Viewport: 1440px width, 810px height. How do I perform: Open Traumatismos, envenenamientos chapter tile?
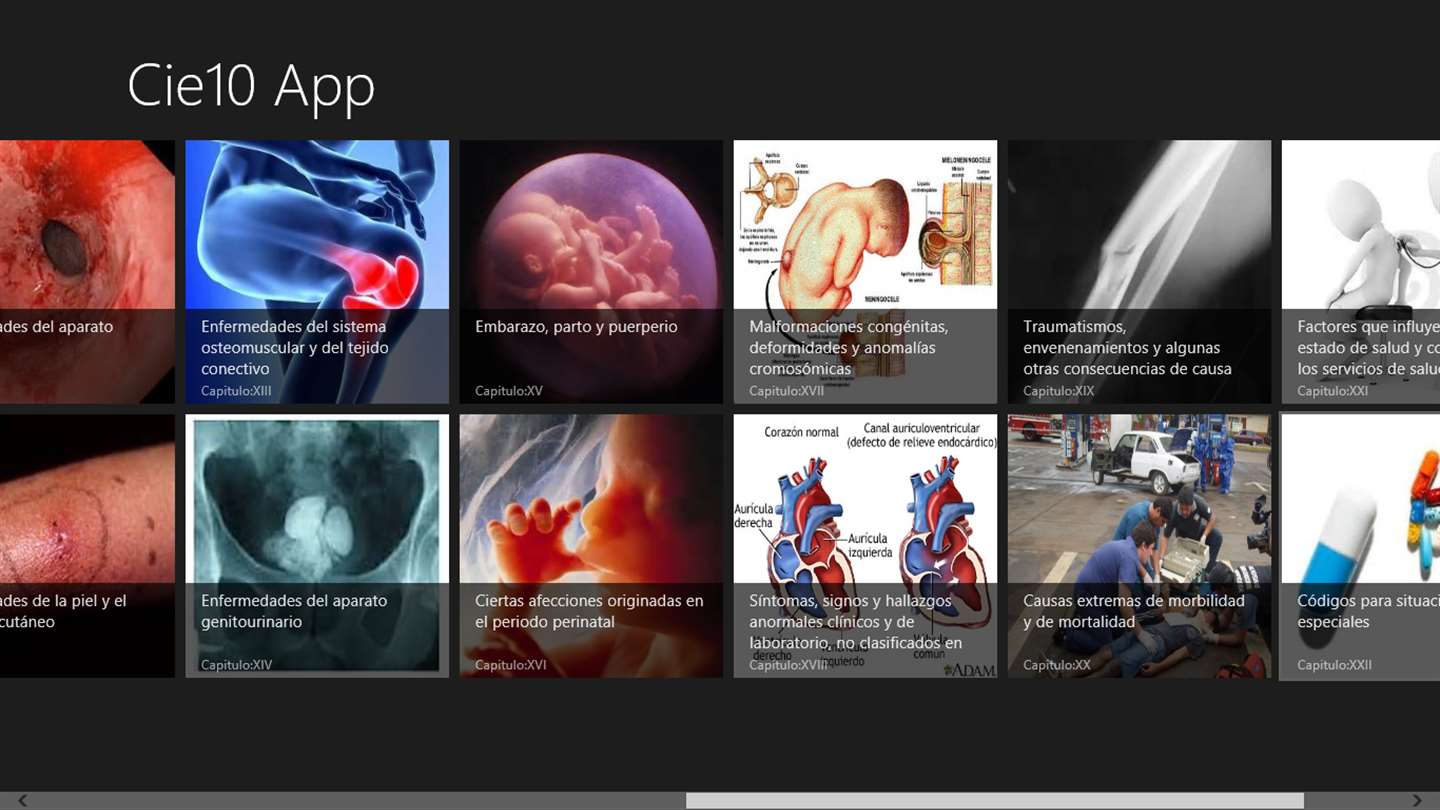click(x=1139, y=272)
